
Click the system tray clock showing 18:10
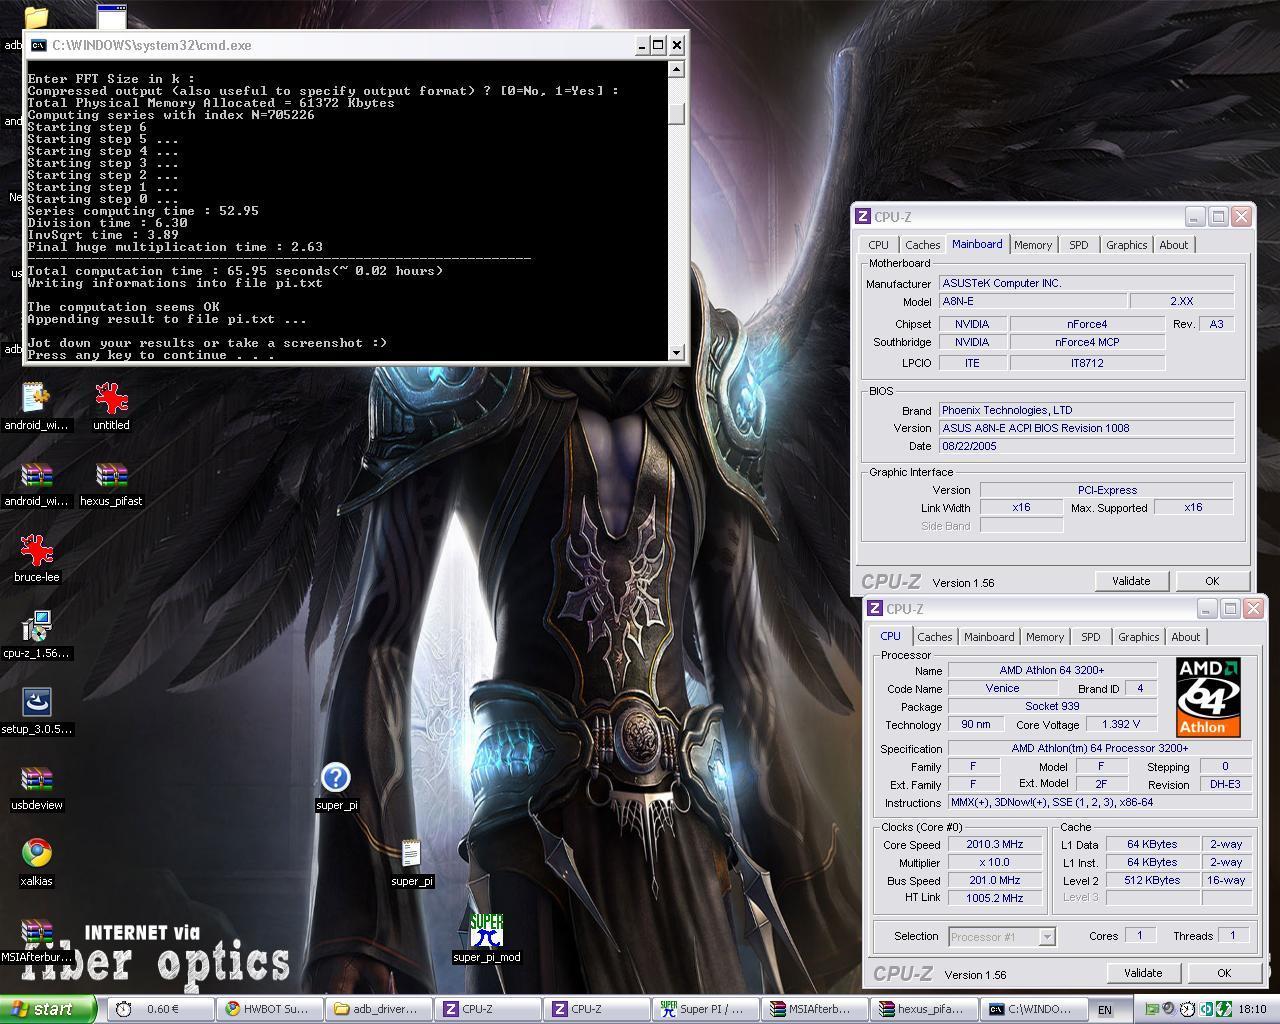pyautogui.click(x=1252, y=1010)
